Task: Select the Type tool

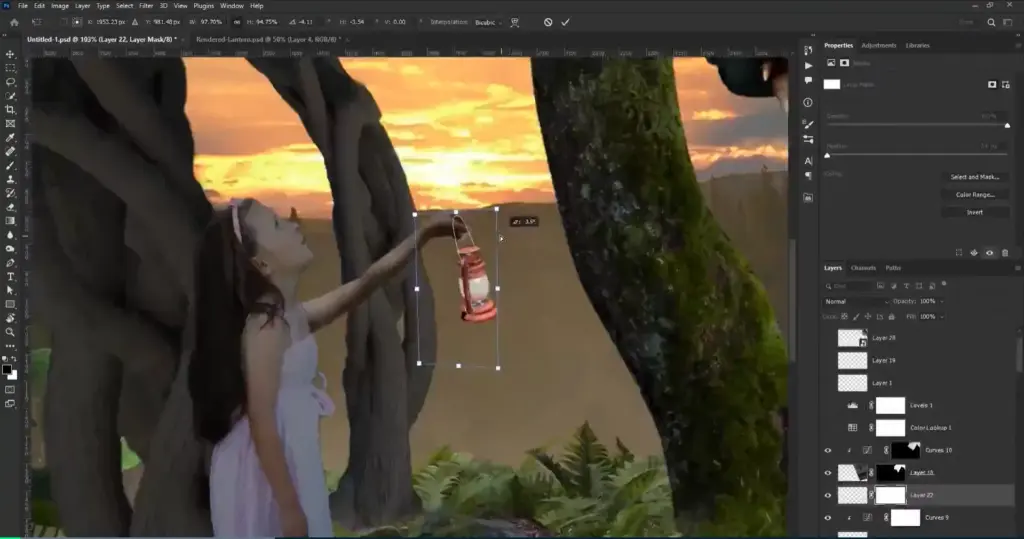Action: [x=10, y=277]
